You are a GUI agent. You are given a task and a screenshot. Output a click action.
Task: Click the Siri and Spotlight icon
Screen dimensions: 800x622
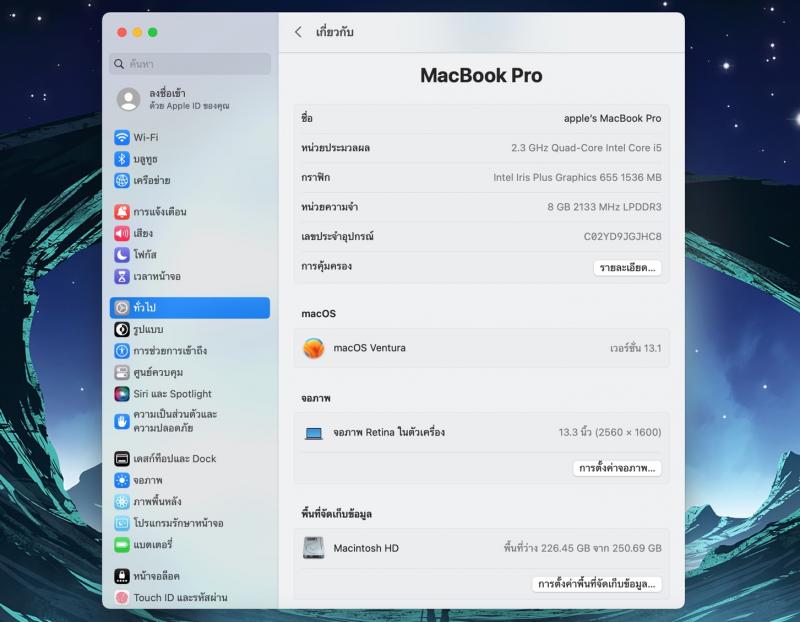click(122, 394)
